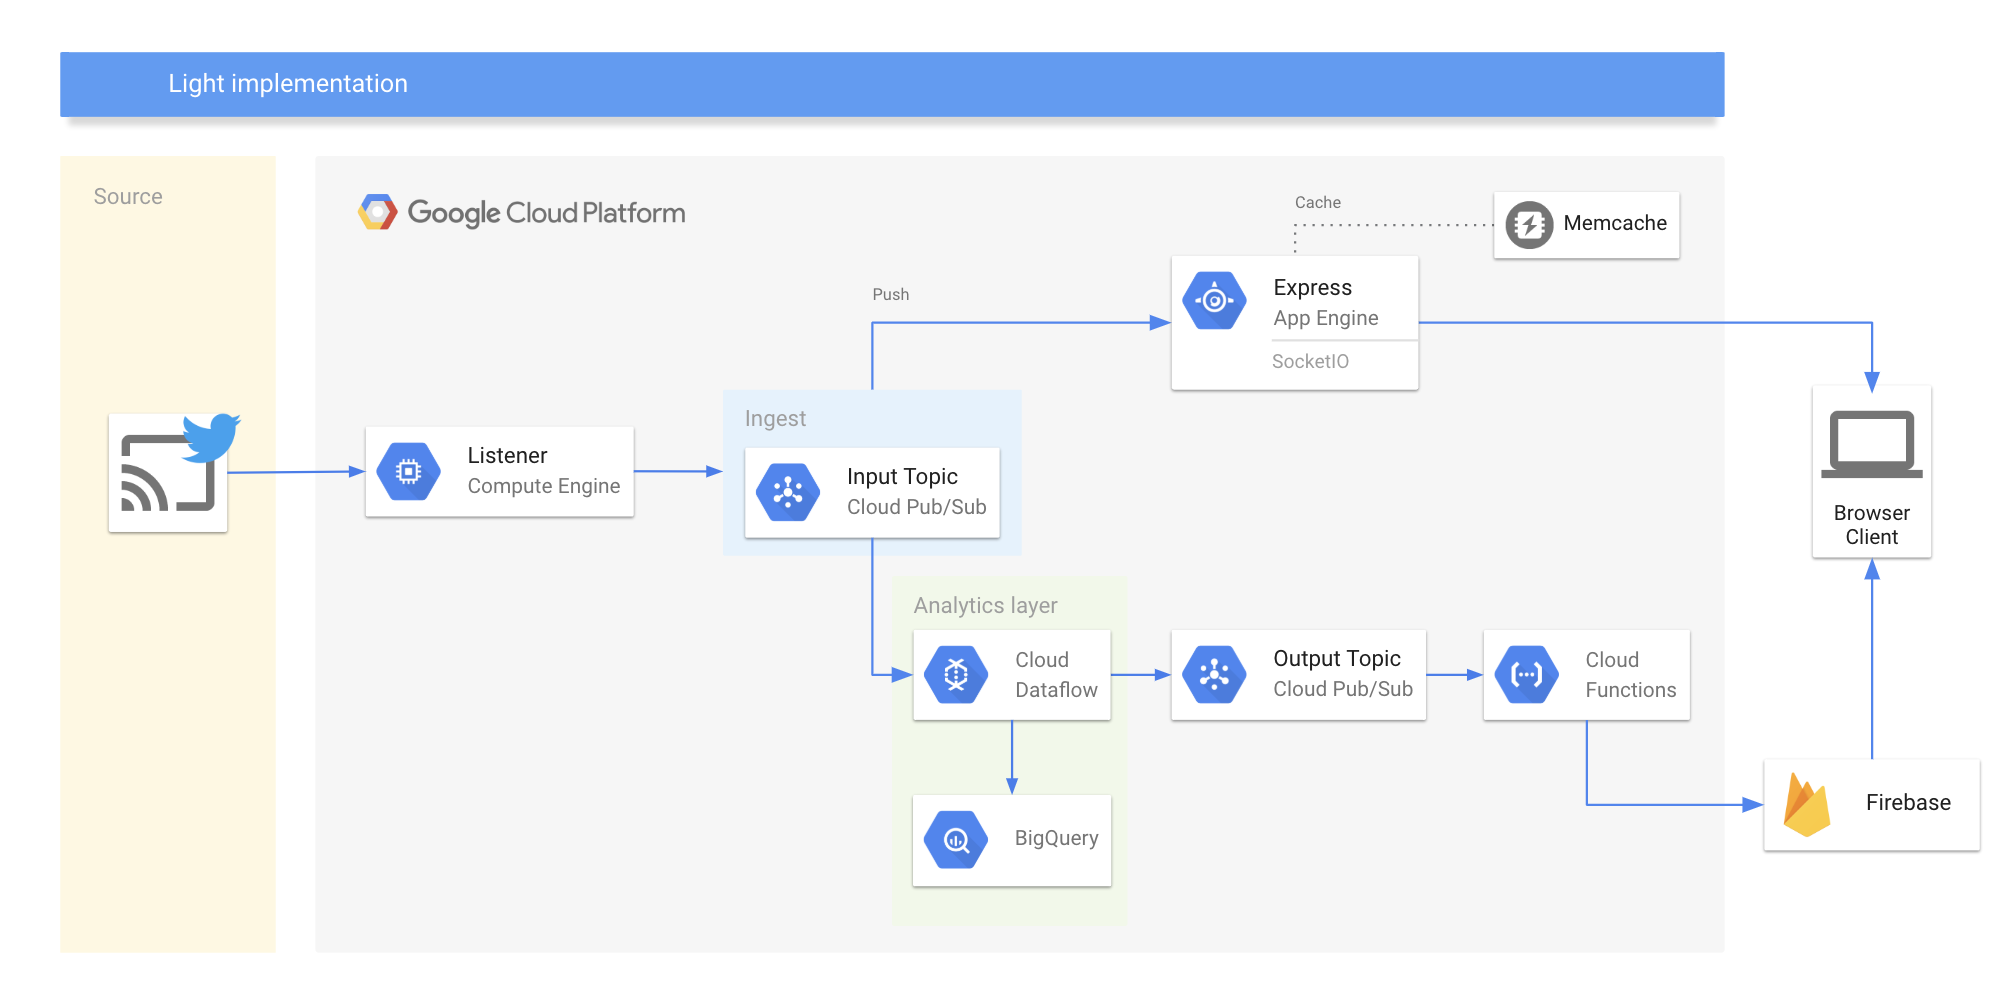
Task: Click the BigQuery hexagon icon
Action: (x=956, y=839)
